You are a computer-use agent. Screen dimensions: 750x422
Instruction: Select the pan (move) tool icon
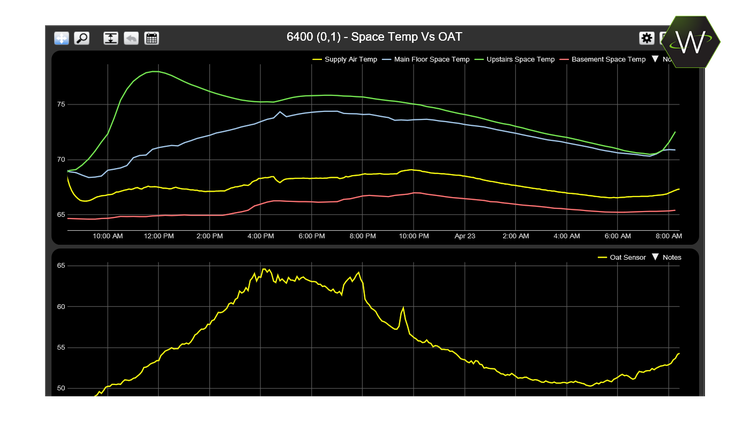tap(62, 38)
